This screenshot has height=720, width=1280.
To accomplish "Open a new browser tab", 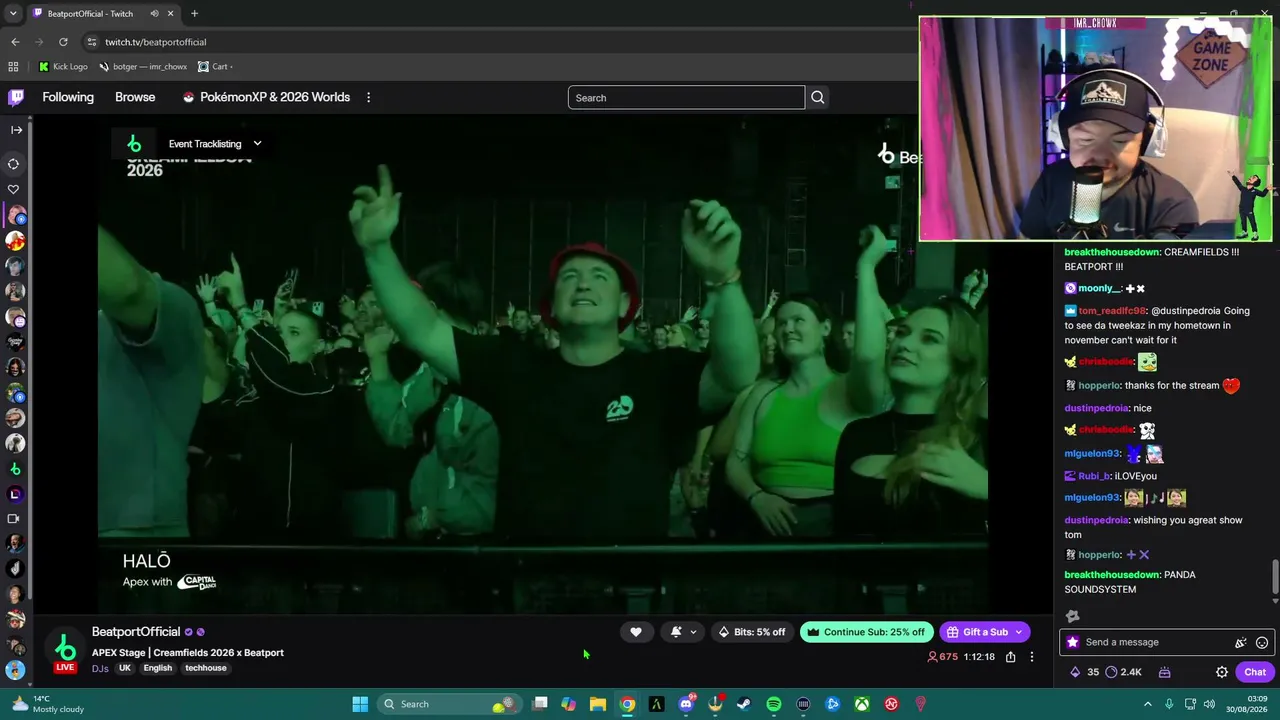I will [194, 14].
